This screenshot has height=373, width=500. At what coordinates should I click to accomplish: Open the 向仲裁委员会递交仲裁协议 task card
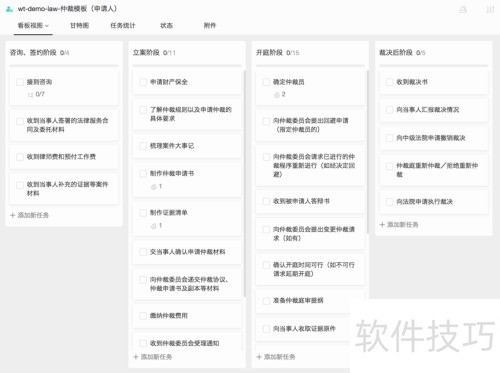[187, 284]
